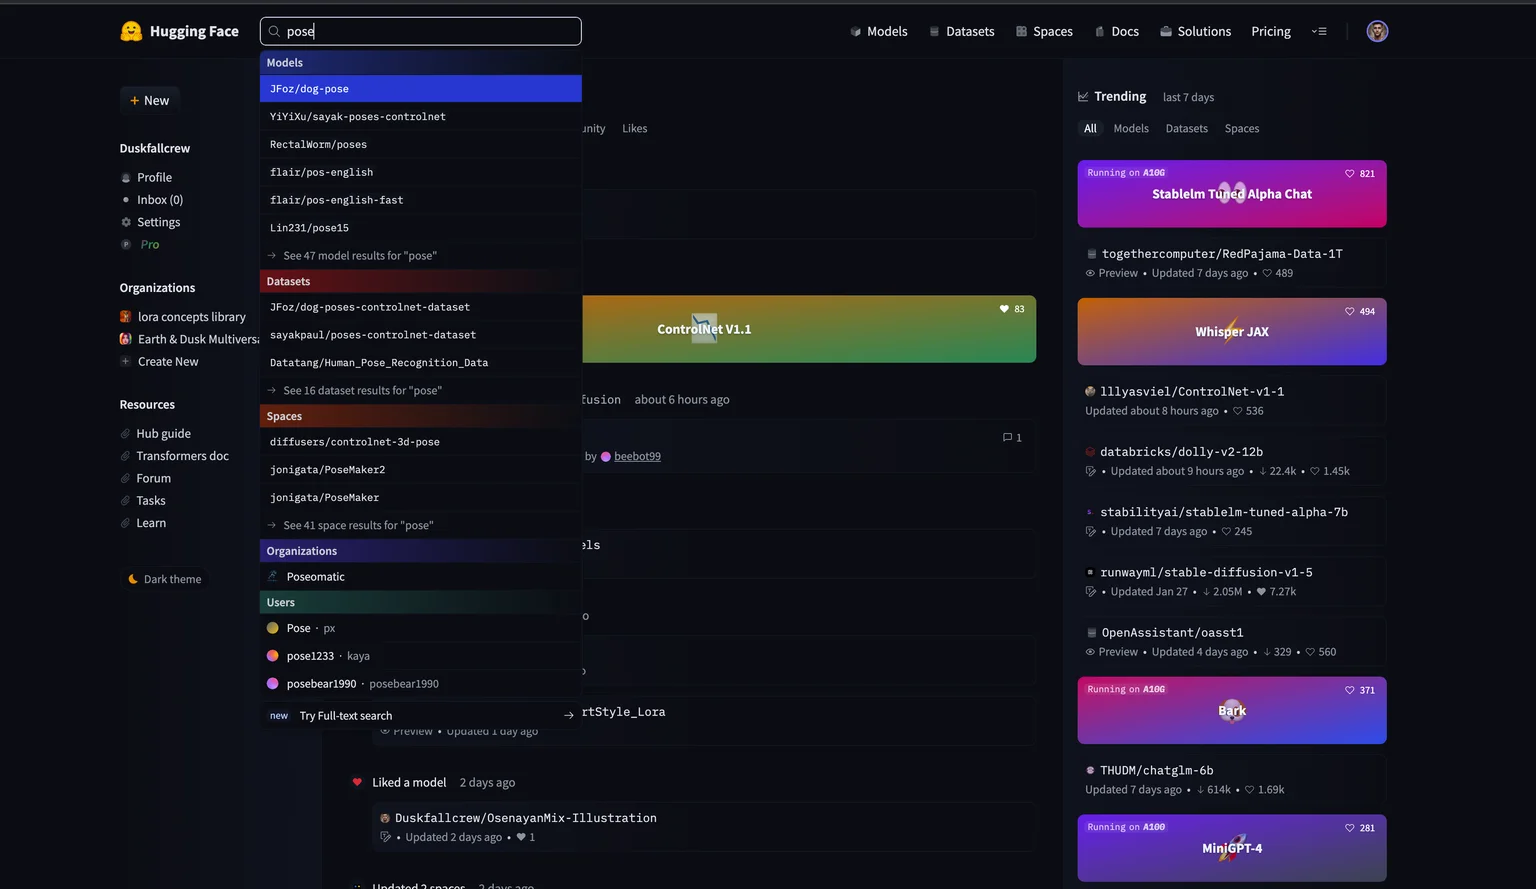Click the Poseomatic organization icon

pos(273,576)
